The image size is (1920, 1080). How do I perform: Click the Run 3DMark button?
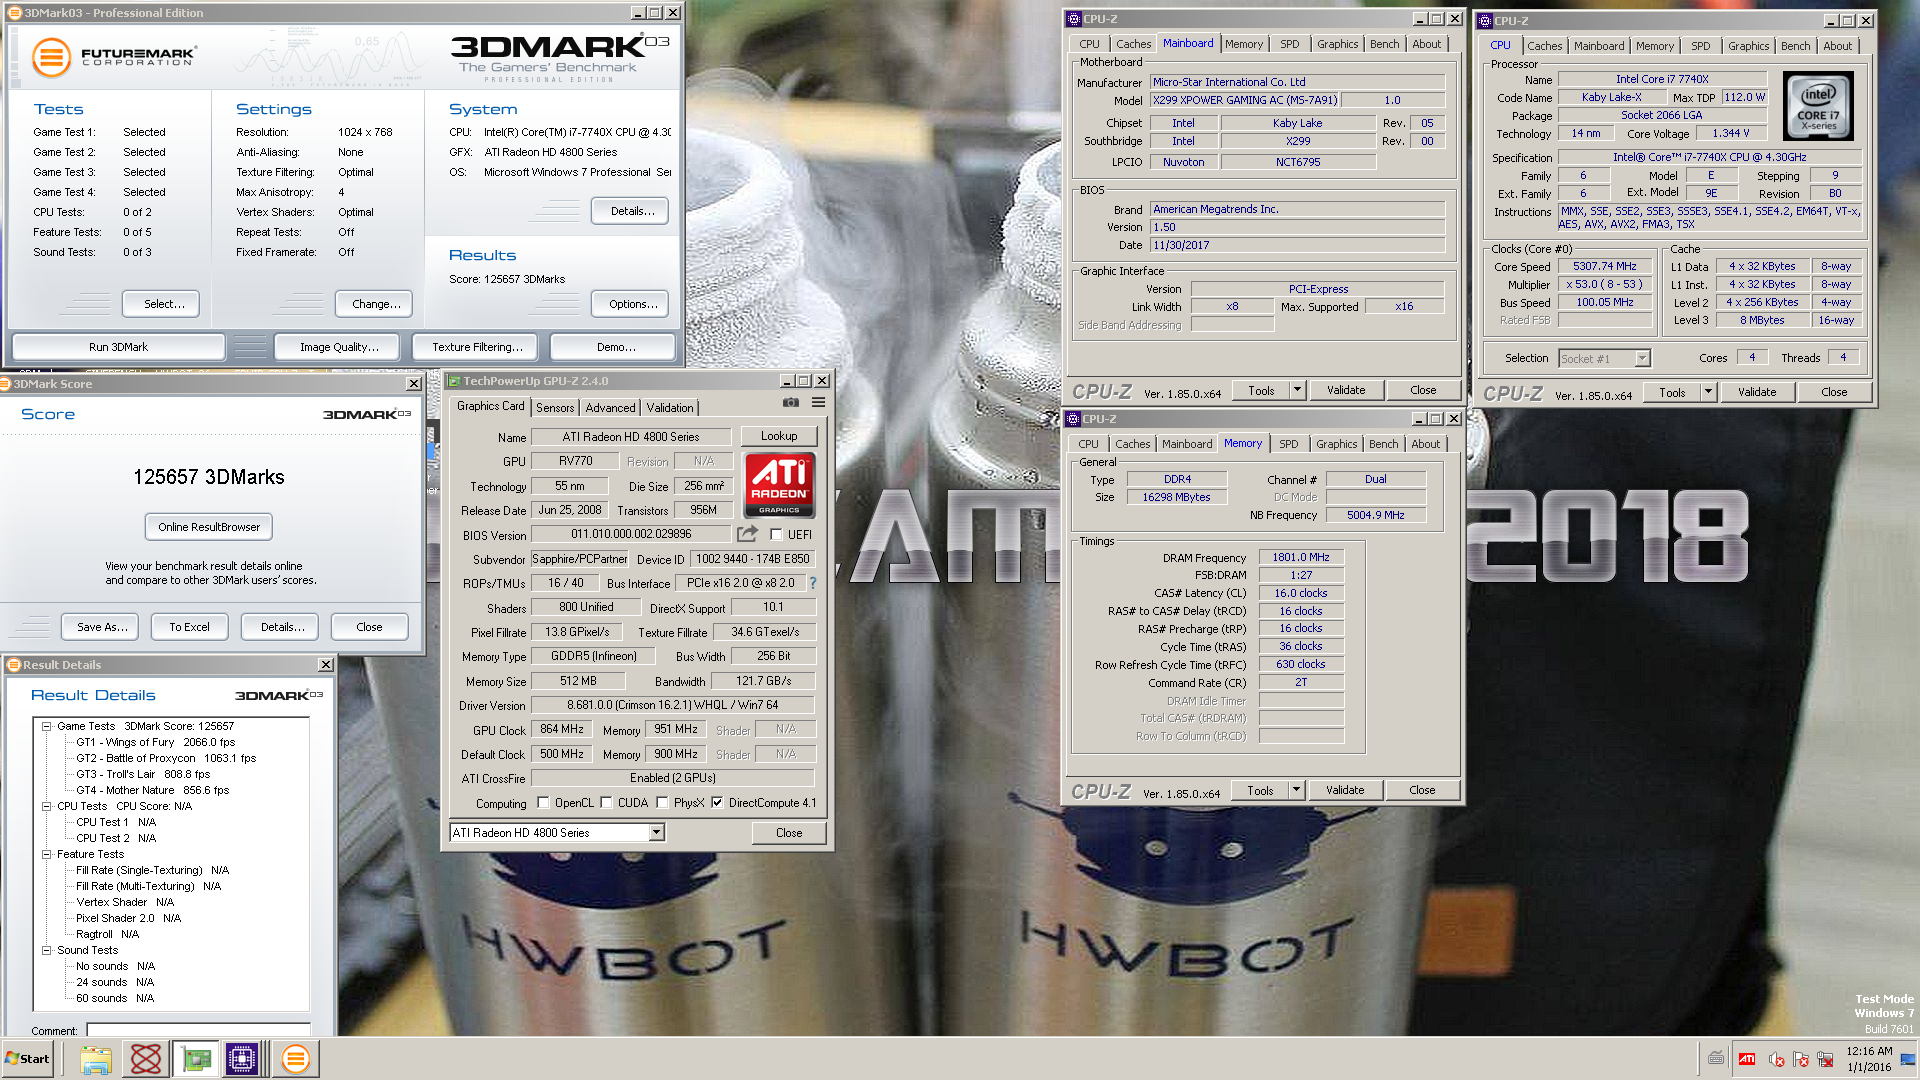click(x=118, y=347)
